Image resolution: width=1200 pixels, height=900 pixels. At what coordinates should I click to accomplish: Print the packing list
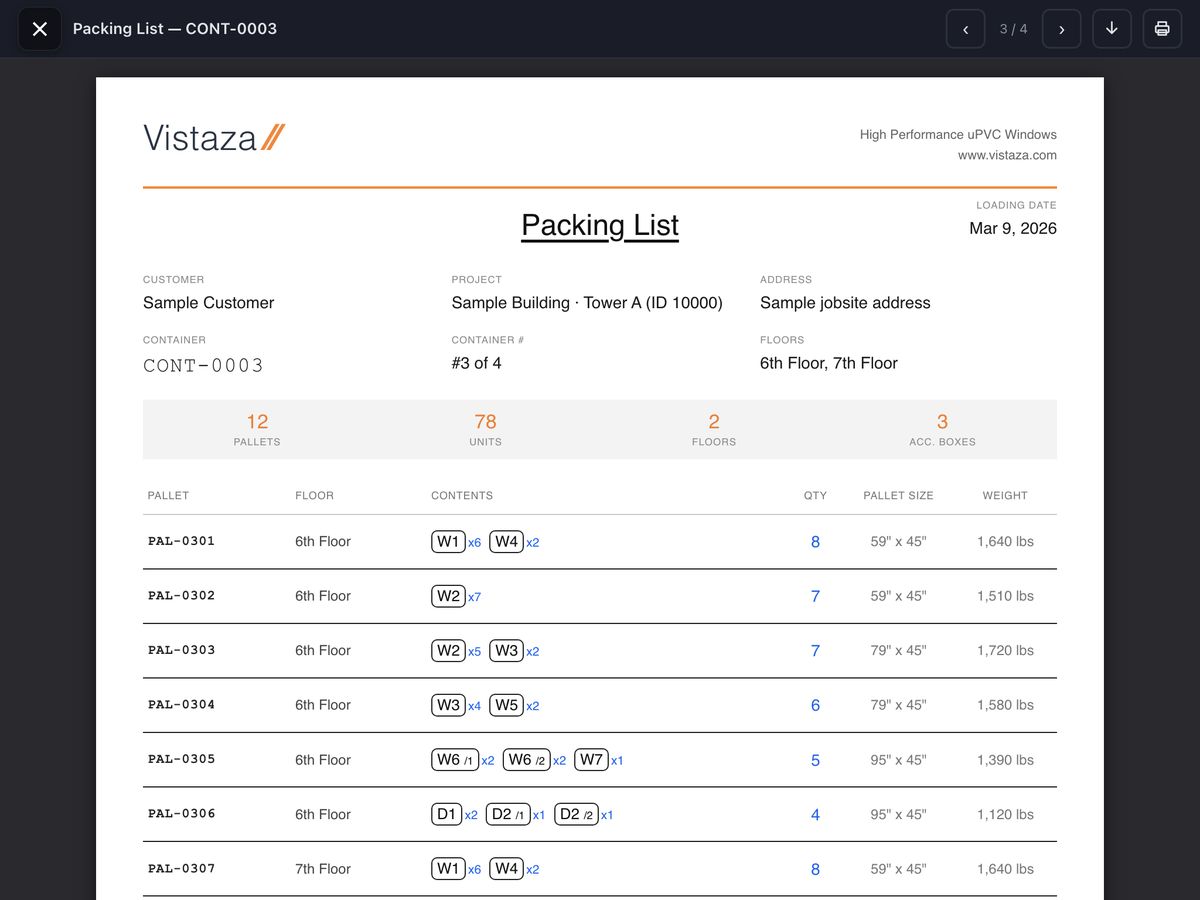[x=1162, y=29]
